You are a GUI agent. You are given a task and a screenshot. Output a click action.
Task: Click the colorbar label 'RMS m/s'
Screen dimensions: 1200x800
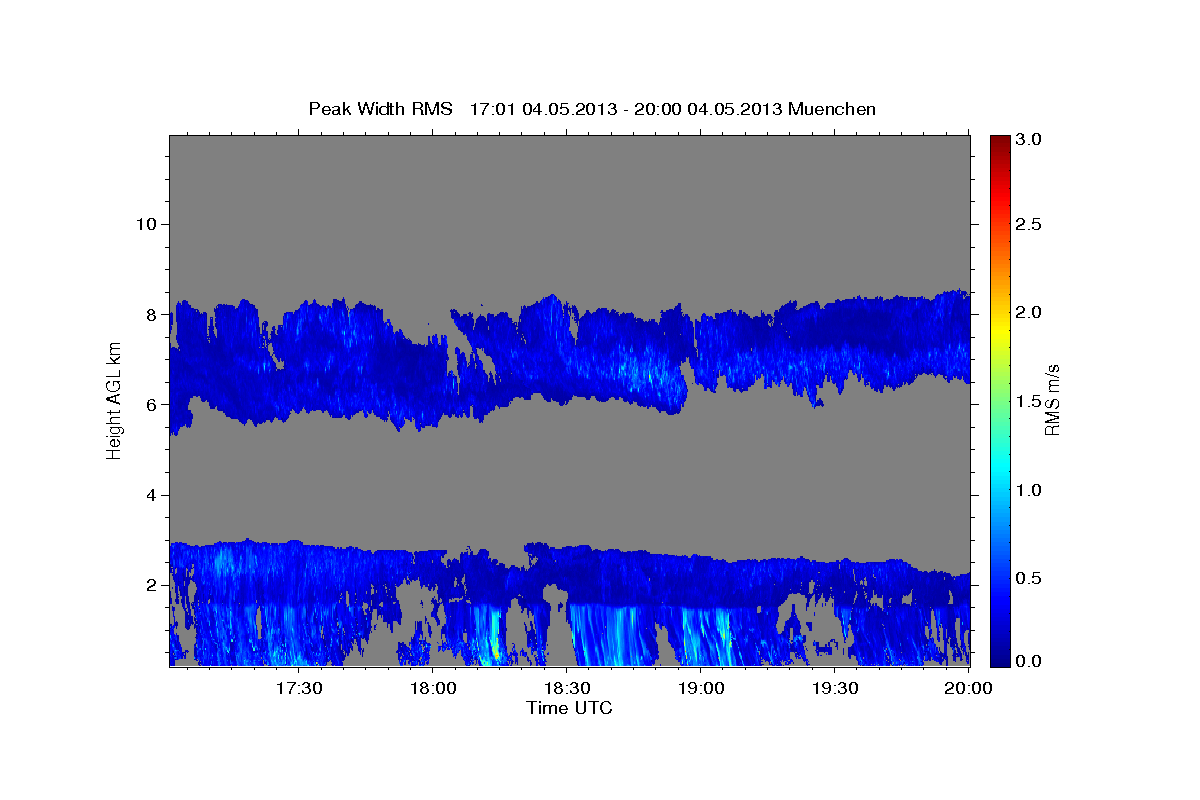[1051, 400]
